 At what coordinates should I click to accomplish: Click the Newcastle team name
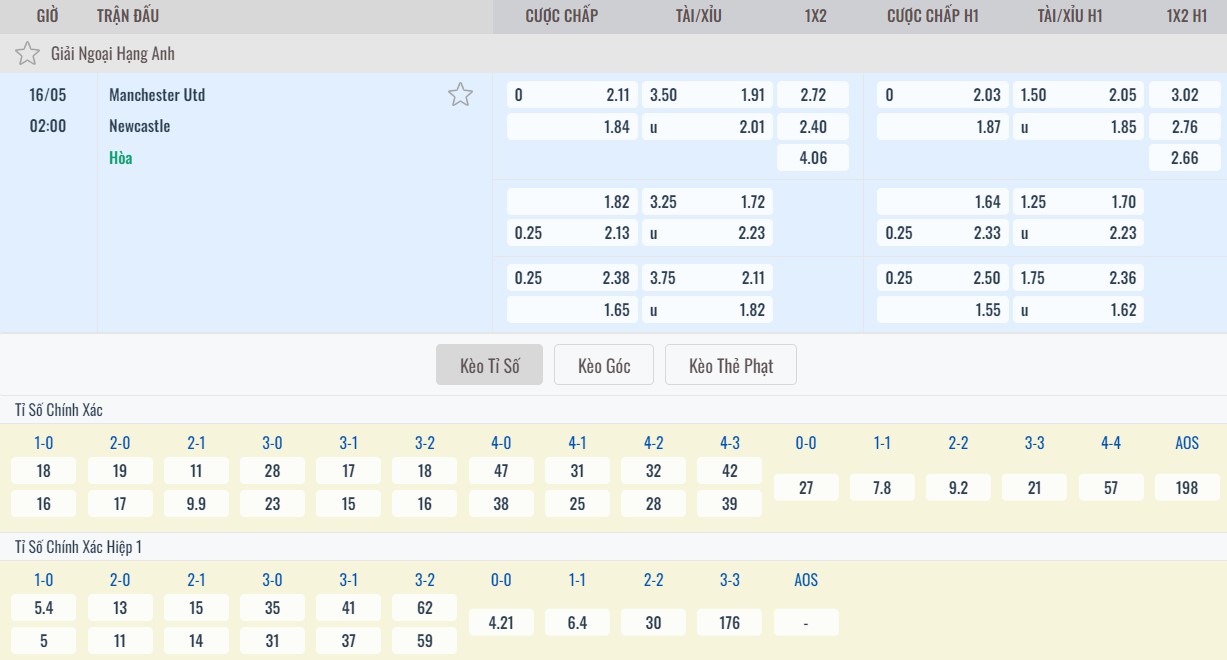pyautogui.click(x=140, y=127)
